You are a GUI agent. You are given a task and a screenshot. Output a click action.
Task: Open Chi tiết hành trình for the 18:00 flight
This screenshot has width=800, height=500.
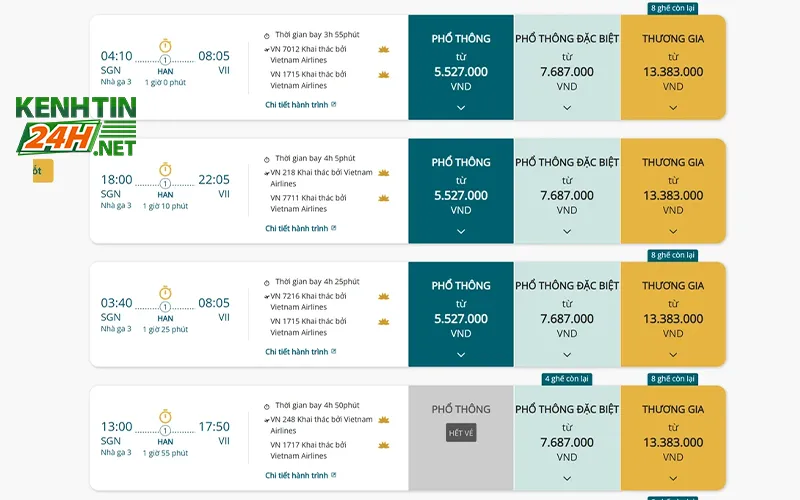(x=300, y=228)
